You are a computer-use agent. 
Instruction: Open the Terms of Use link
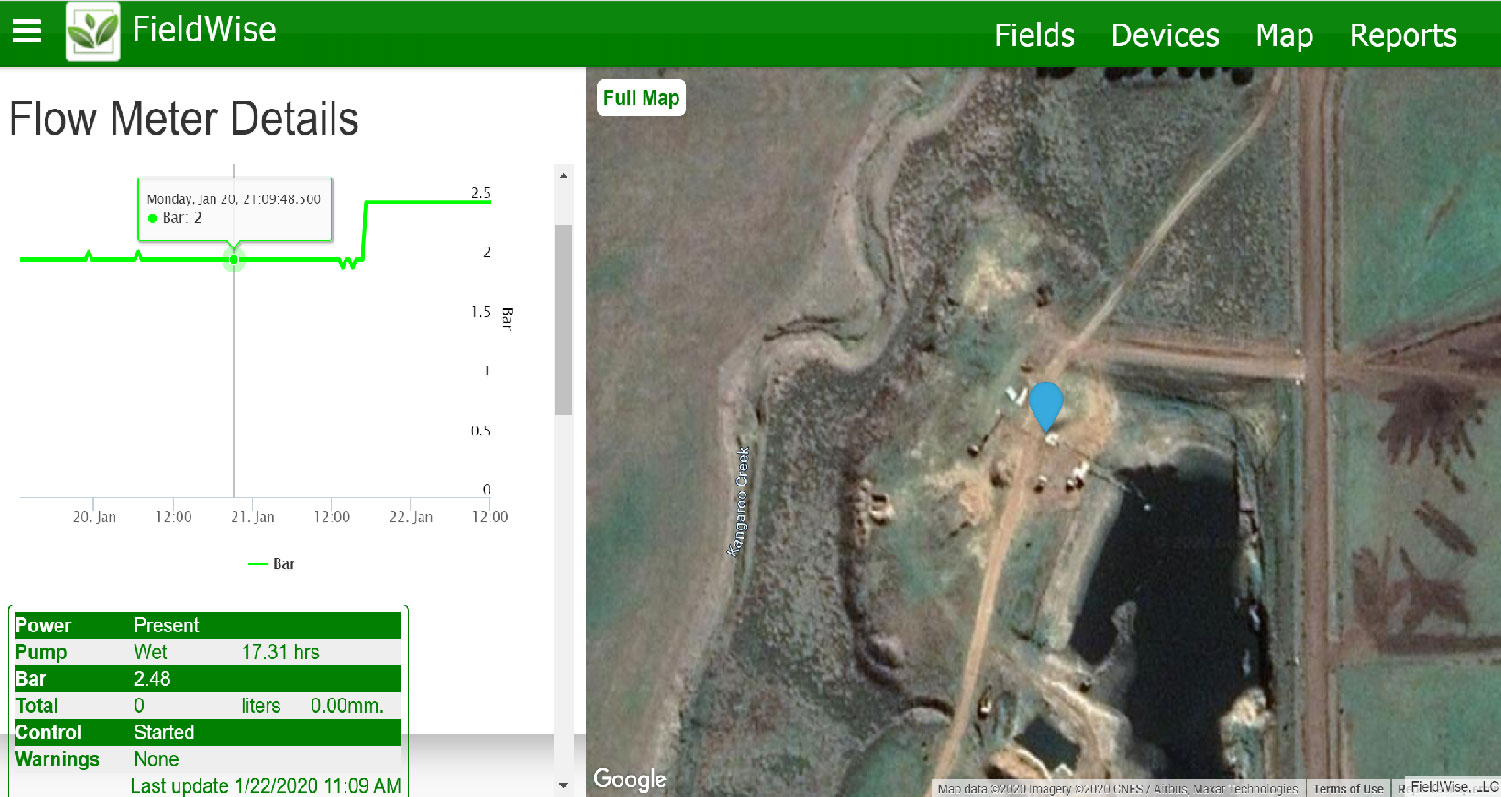[x=1348, y=789]
